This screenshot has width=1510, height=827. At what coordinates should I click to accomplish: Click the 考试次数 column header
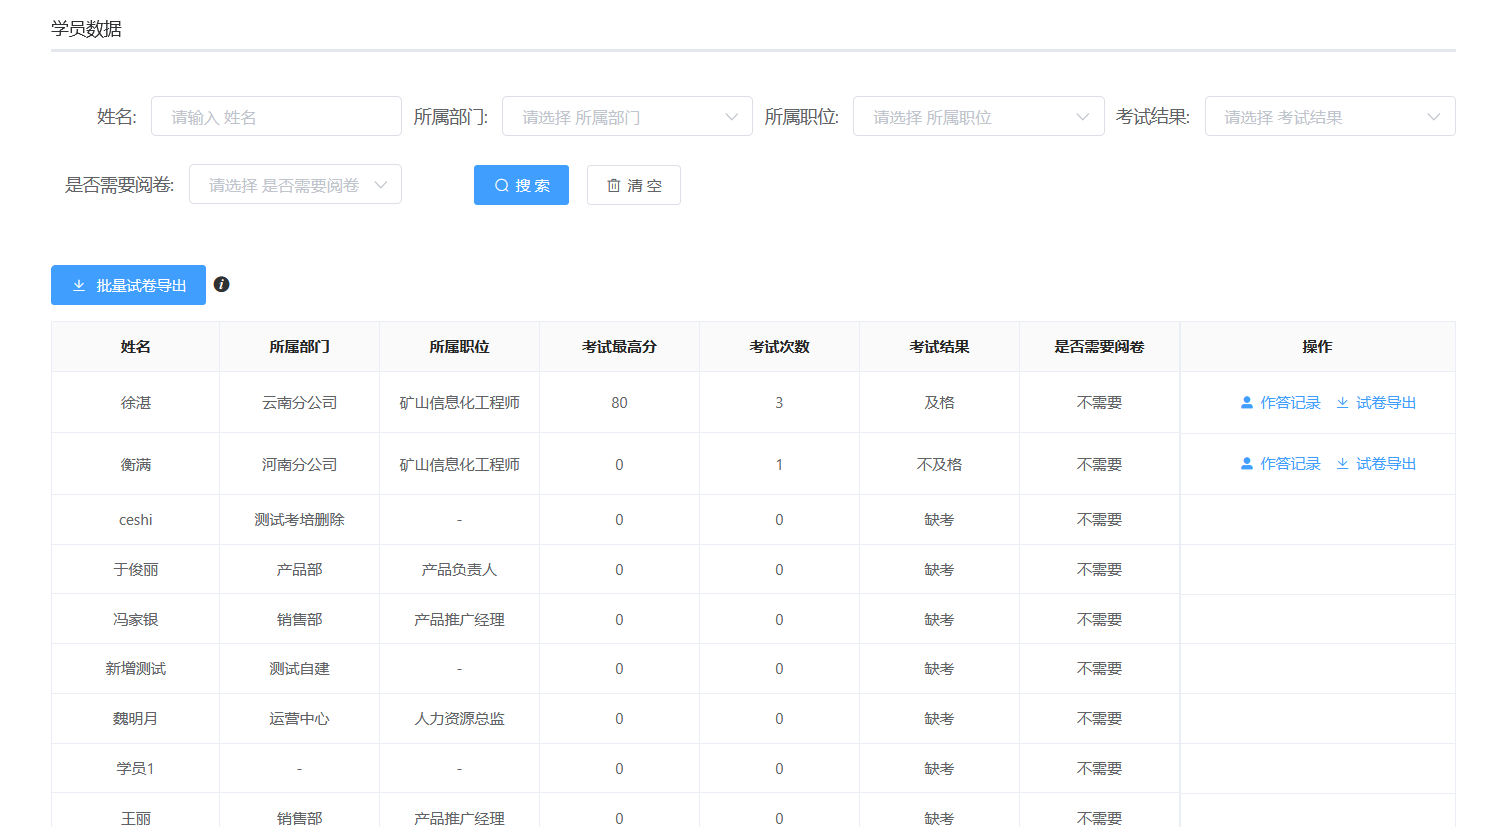click(779, 347)
